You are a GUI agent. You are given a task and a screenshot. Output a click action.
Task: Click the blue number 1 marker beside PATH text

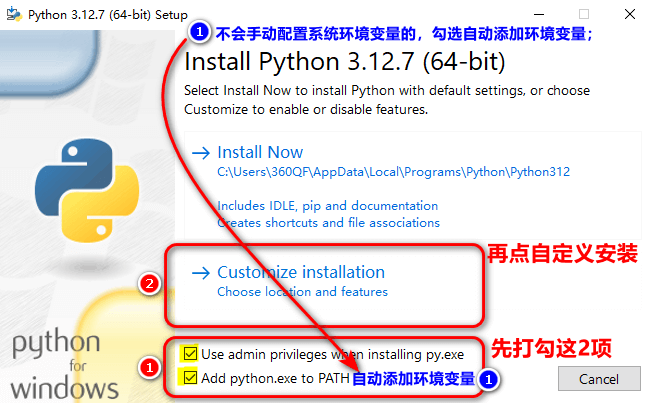click(488, 379)
